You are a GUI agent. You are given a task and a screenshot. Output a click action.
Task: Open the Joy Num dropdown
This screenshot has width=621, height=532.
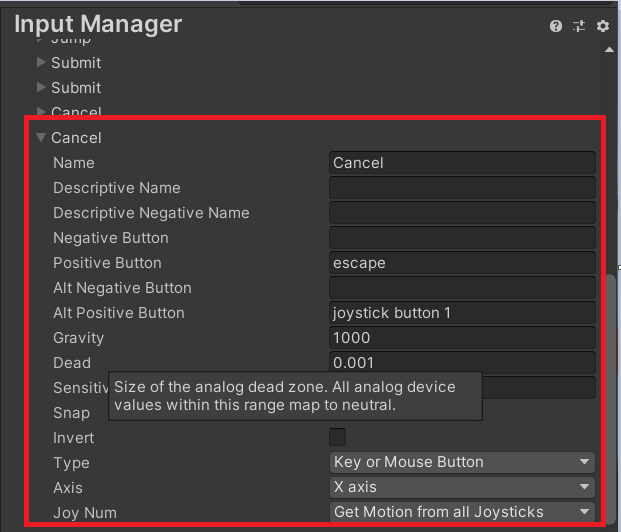point(462,512)
